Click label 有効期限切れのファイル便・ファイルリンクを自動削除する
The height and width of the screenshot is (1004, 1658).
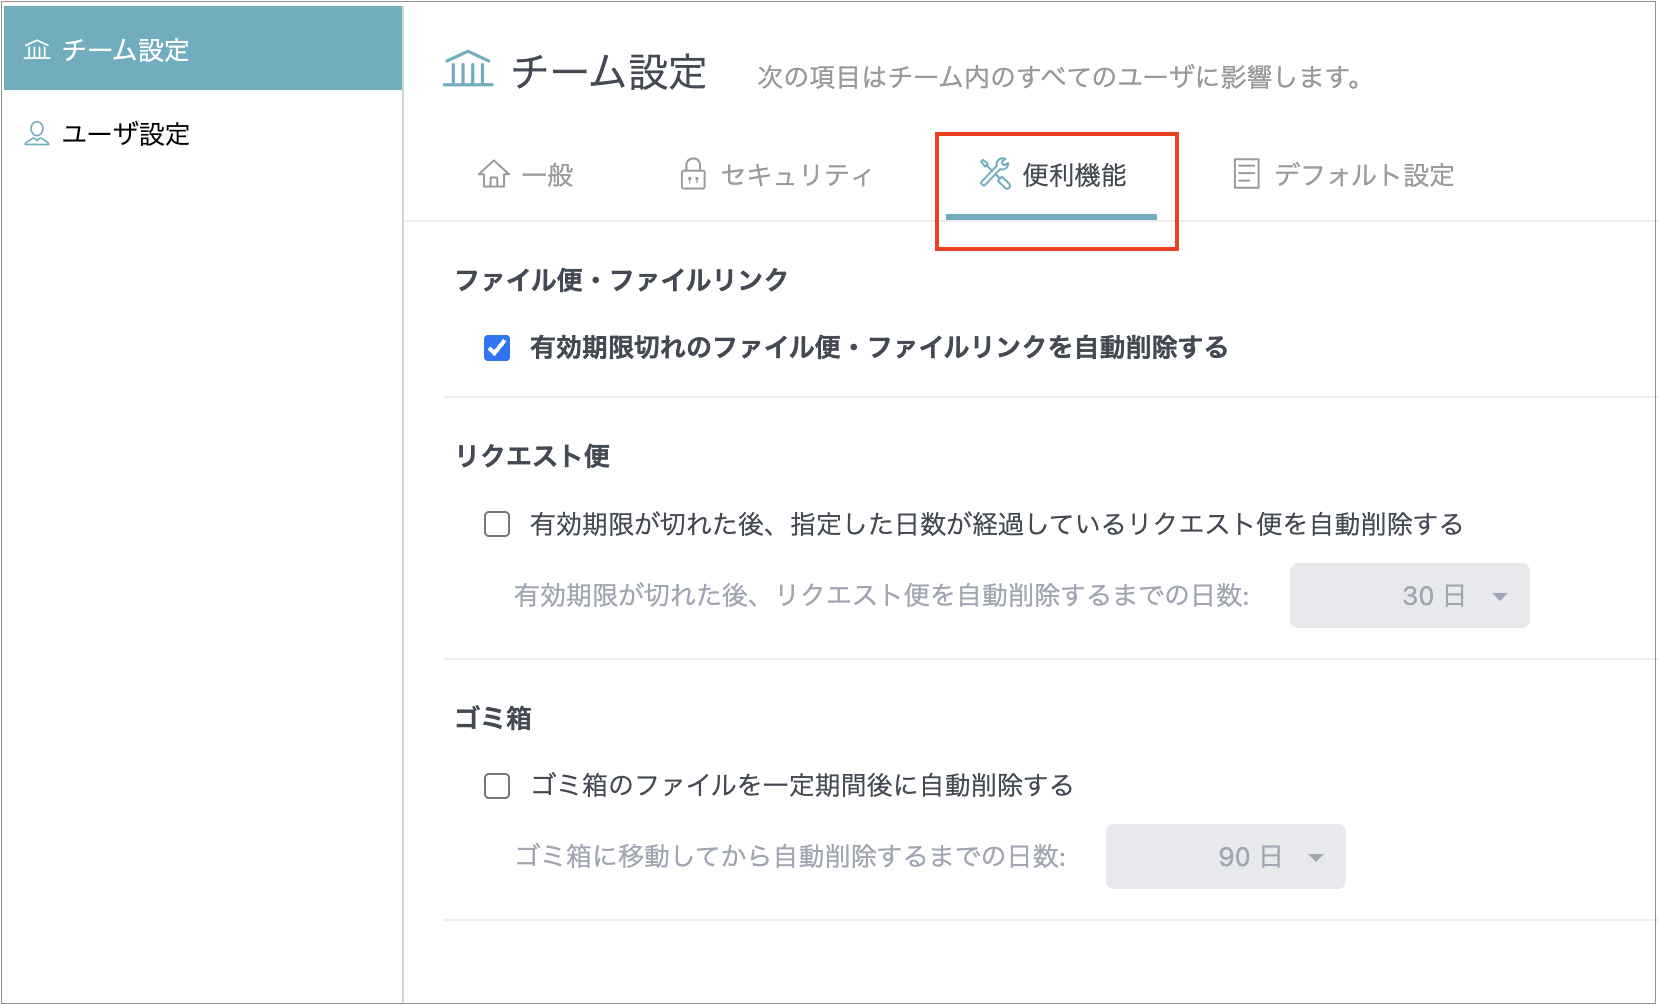(879, 348)
